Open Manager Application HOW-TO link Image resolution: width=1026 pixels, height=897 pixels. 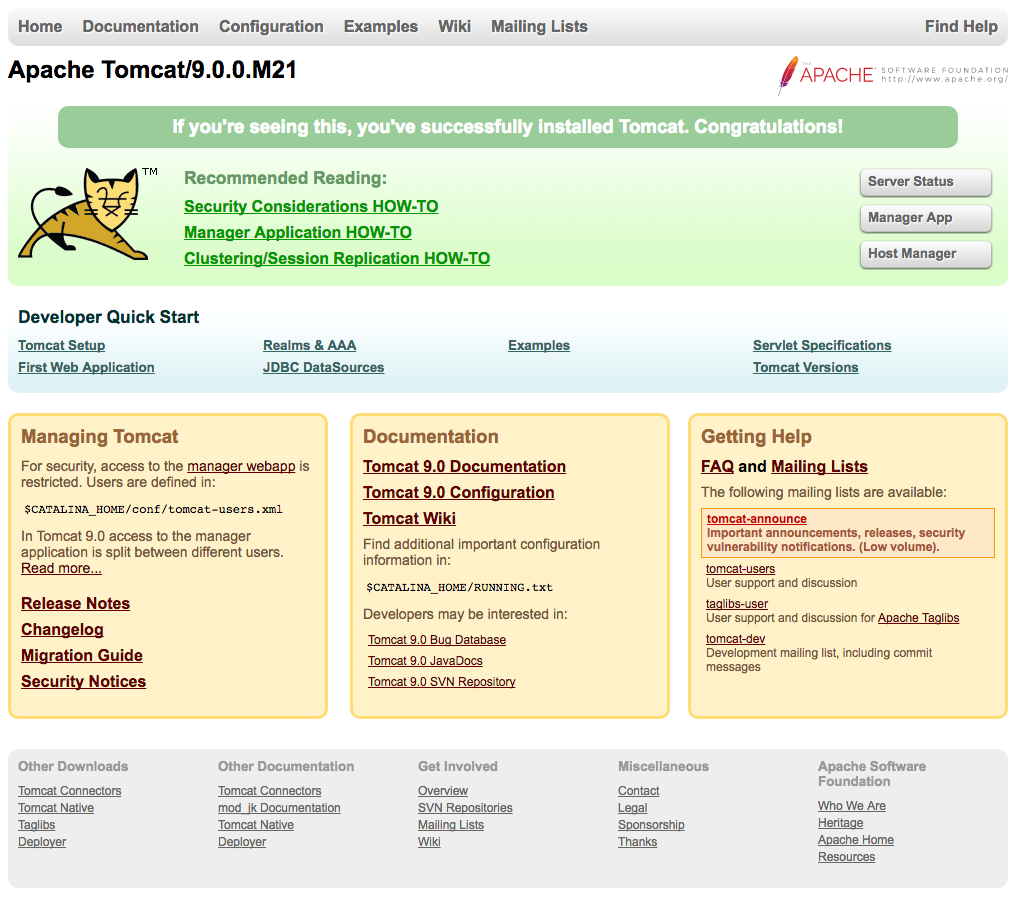(x=298, y=232)
